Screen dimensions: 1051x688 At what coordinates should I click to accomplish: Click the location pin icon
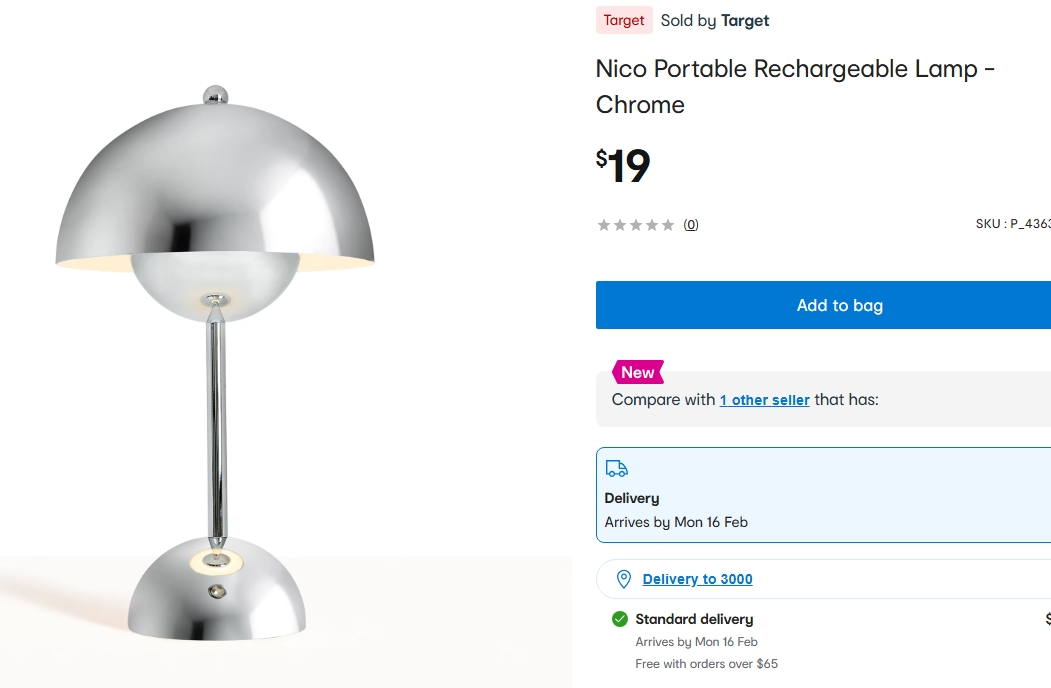624,579
